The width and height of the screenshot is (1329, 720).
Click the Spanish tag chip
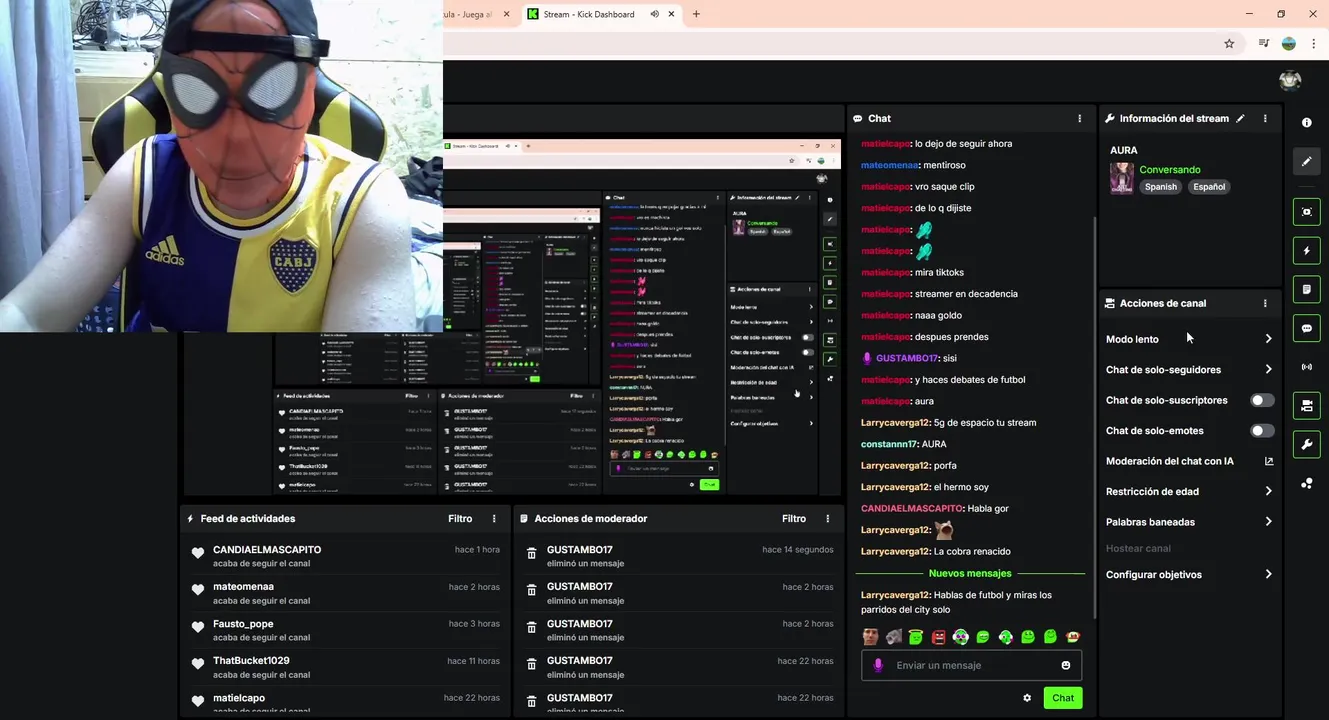pyautogui.click(x=1161, y=187)
